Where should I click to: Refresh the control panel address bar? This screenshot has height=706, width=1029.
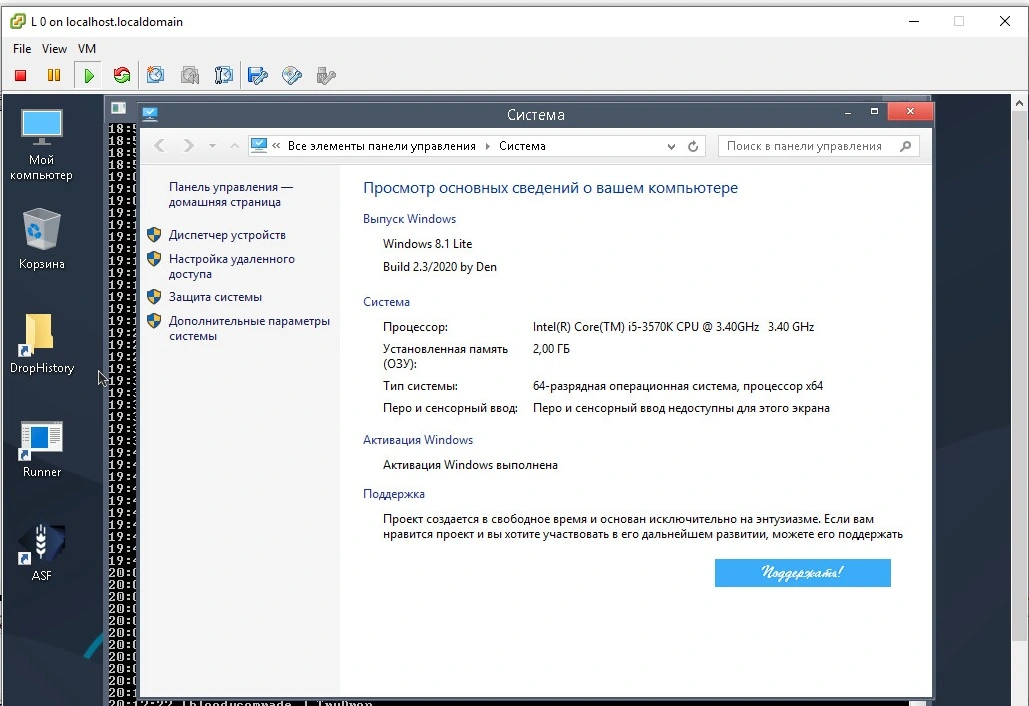[693, 146]
